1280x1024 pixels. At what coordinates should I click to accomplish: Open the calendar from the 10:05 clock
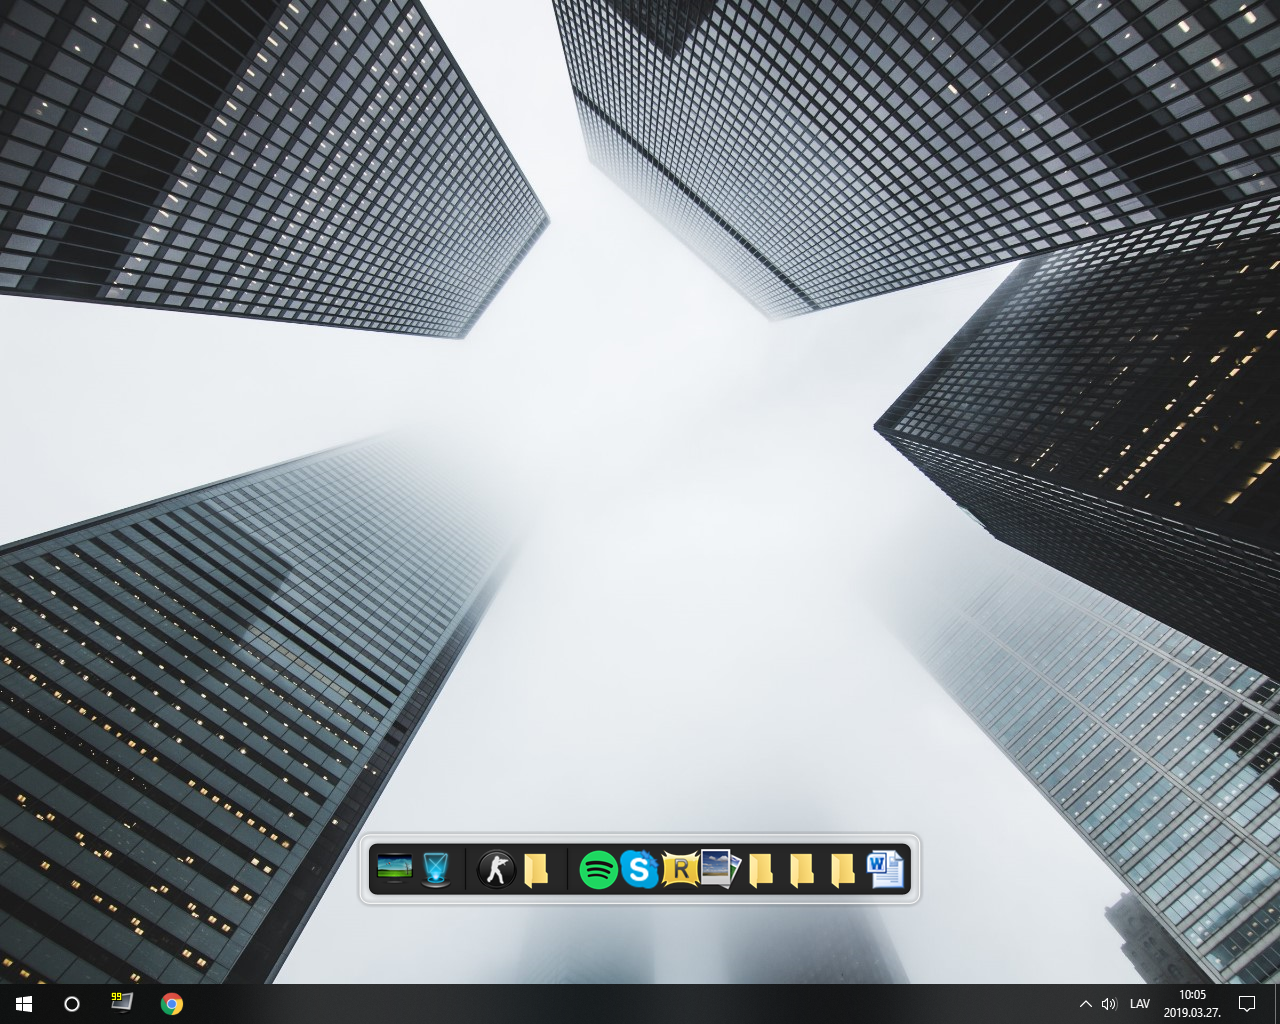coord(1192,1003)
